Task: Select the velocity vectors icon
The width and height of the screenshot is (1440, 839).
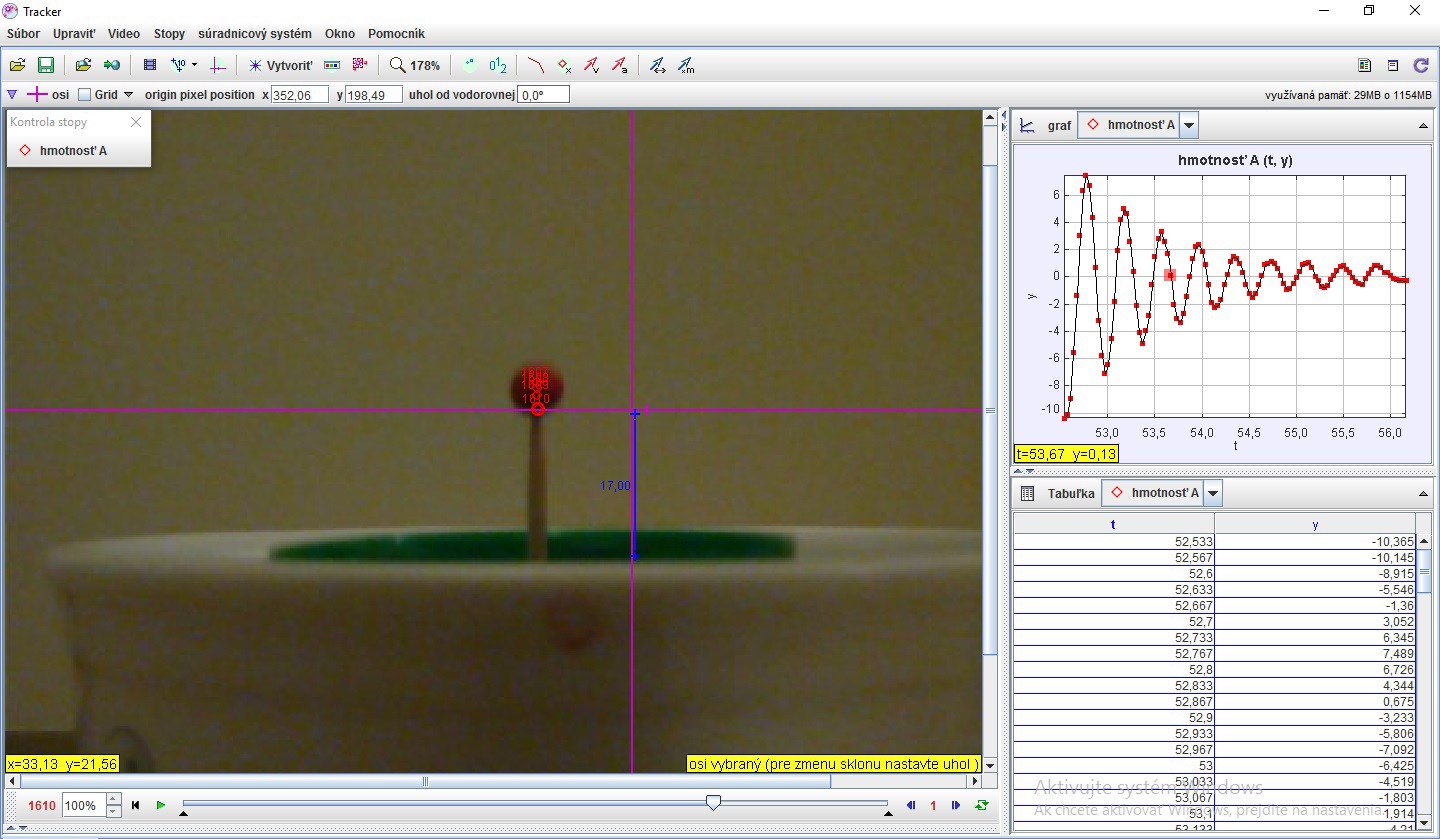Action: point(594,65)
